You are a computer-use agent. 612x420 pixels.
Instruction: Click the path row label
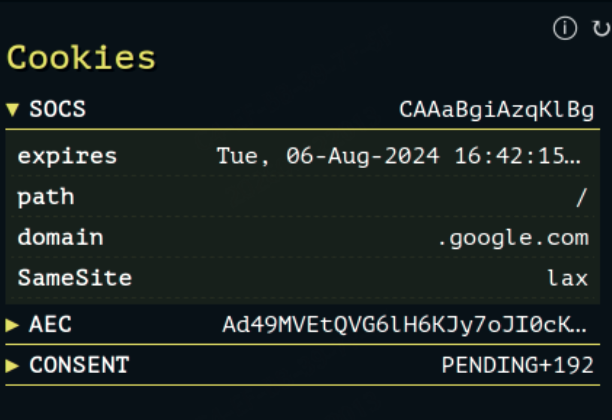pyautogui.click(x=46, y=197)
